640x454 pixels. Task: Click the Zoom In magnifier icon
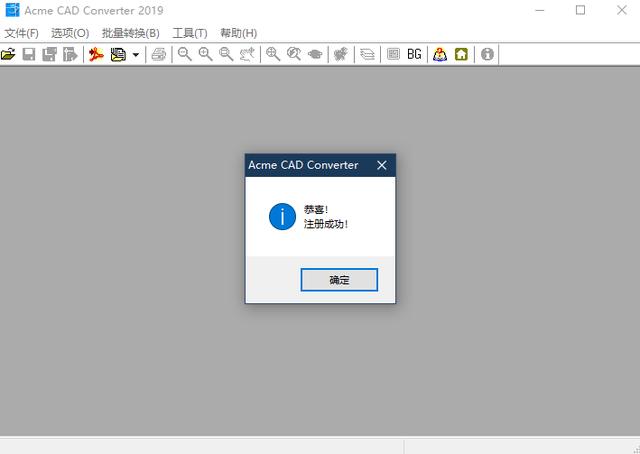205,54
